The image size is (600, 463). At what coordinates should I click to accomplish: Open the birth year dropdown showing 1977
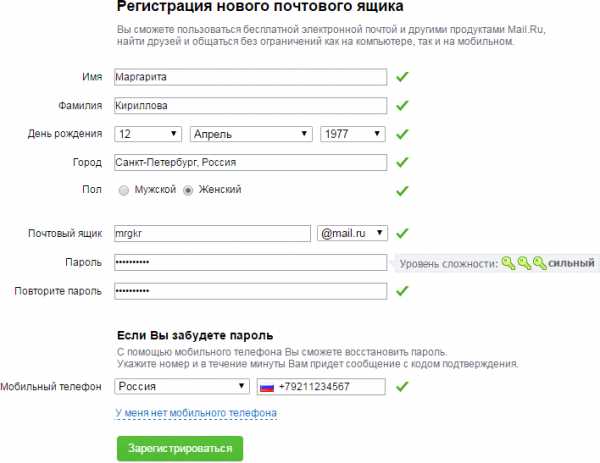352,134
